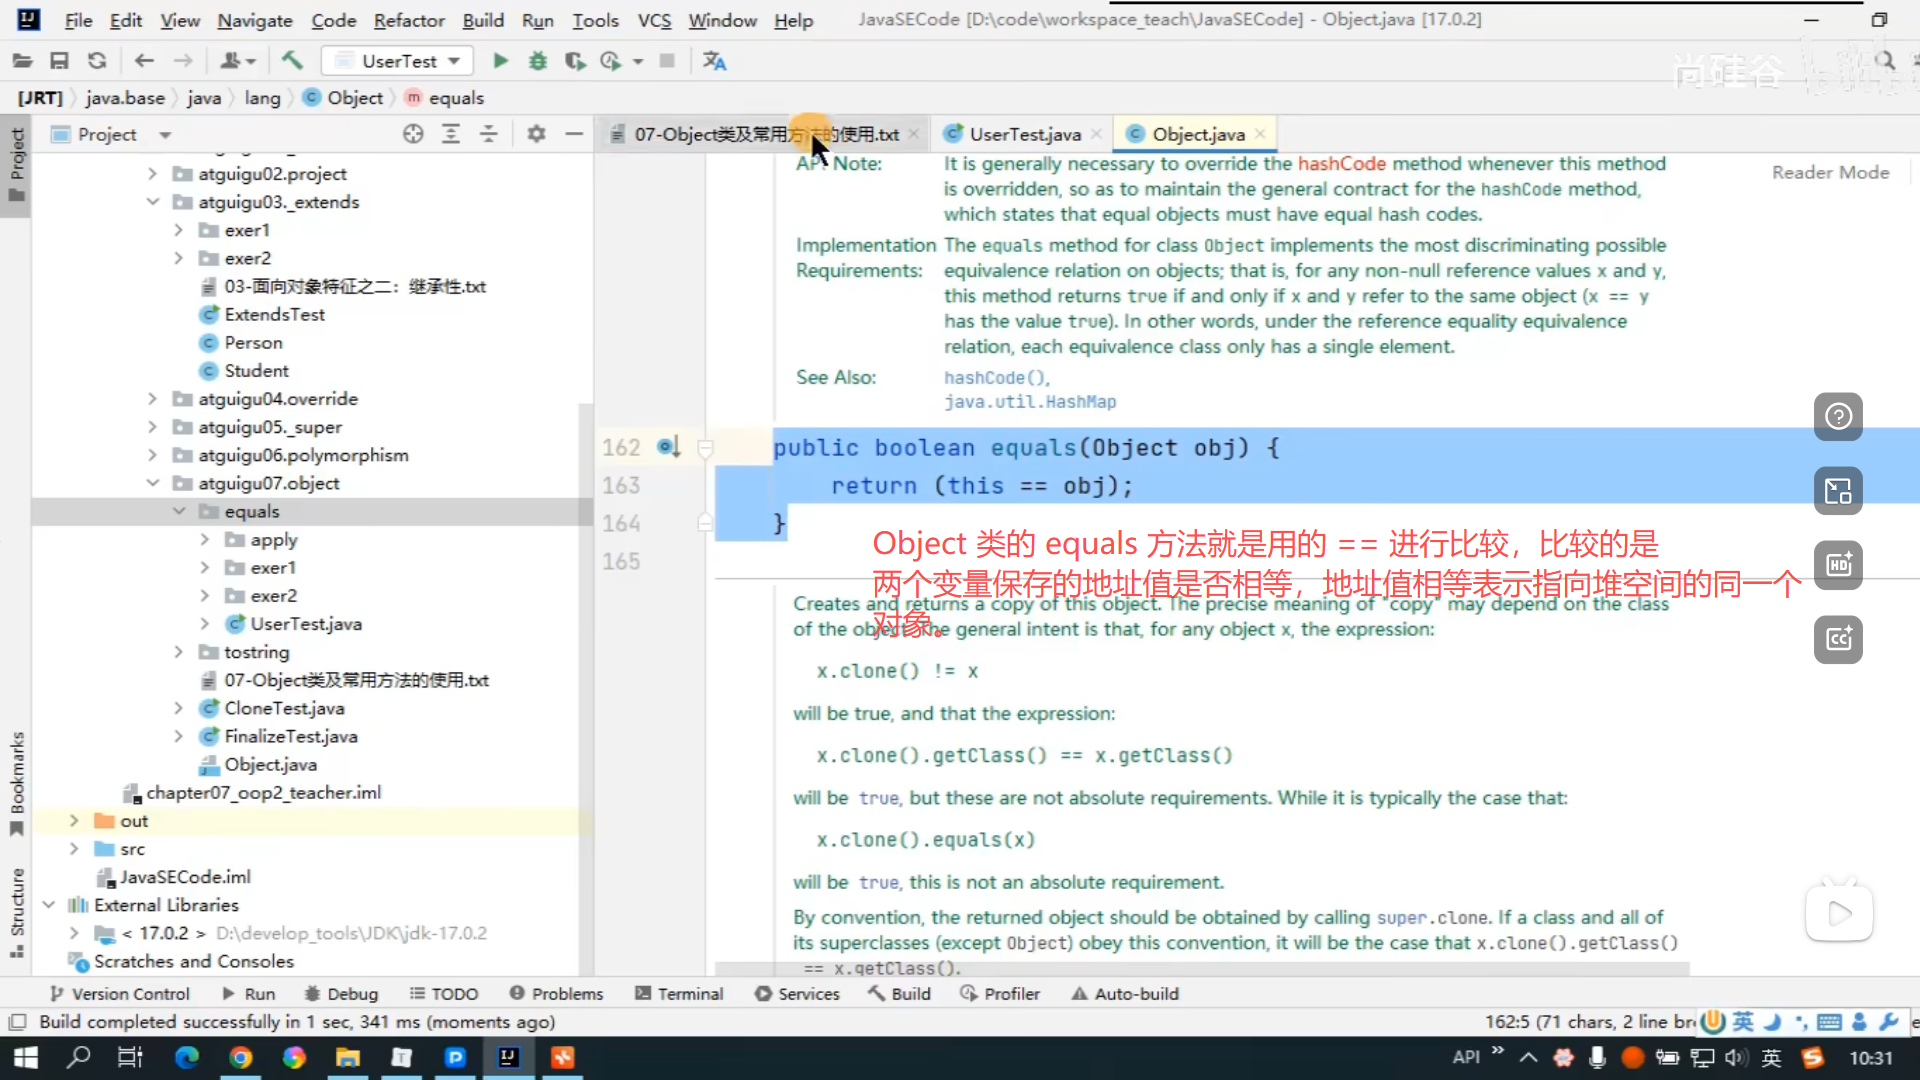Click the translate icon in toolbar

[714, 61]
